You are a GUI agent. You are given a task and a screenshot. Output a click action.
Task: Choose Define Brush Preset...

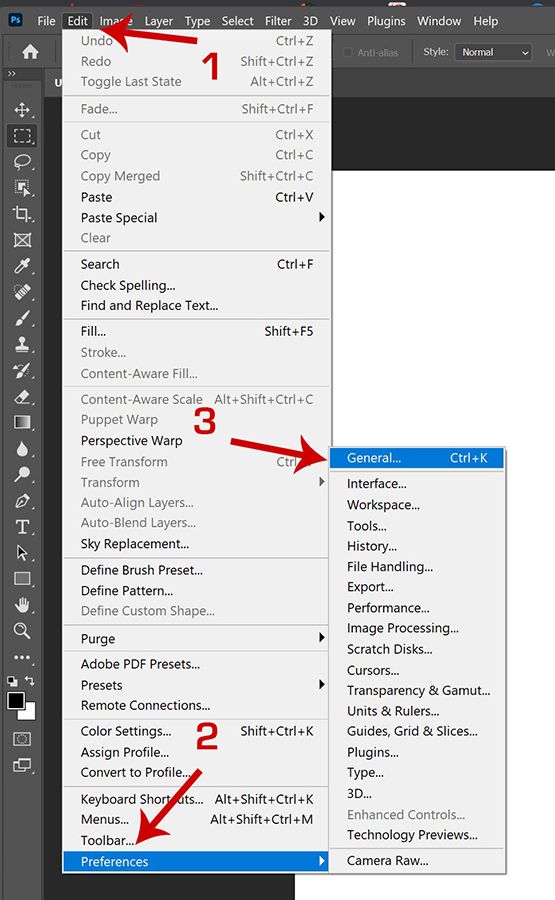tap(196, 570)
